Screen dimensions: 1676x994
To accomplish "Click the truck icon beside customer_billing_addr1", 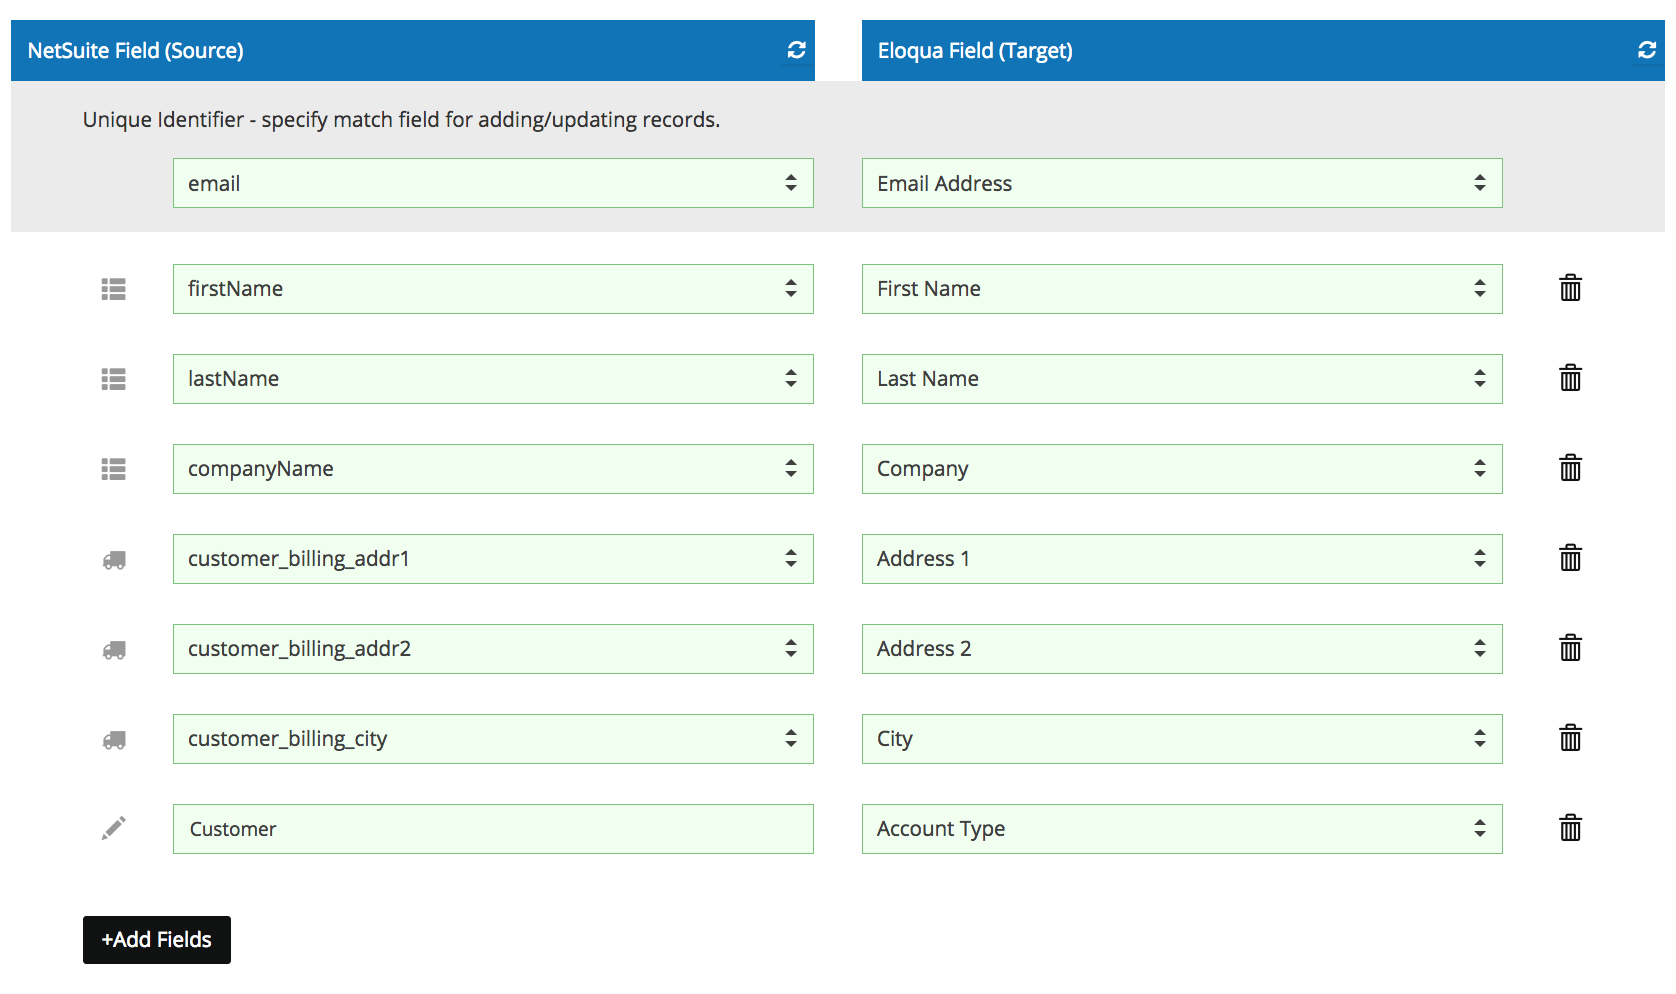I will click(x=114, y=560).
